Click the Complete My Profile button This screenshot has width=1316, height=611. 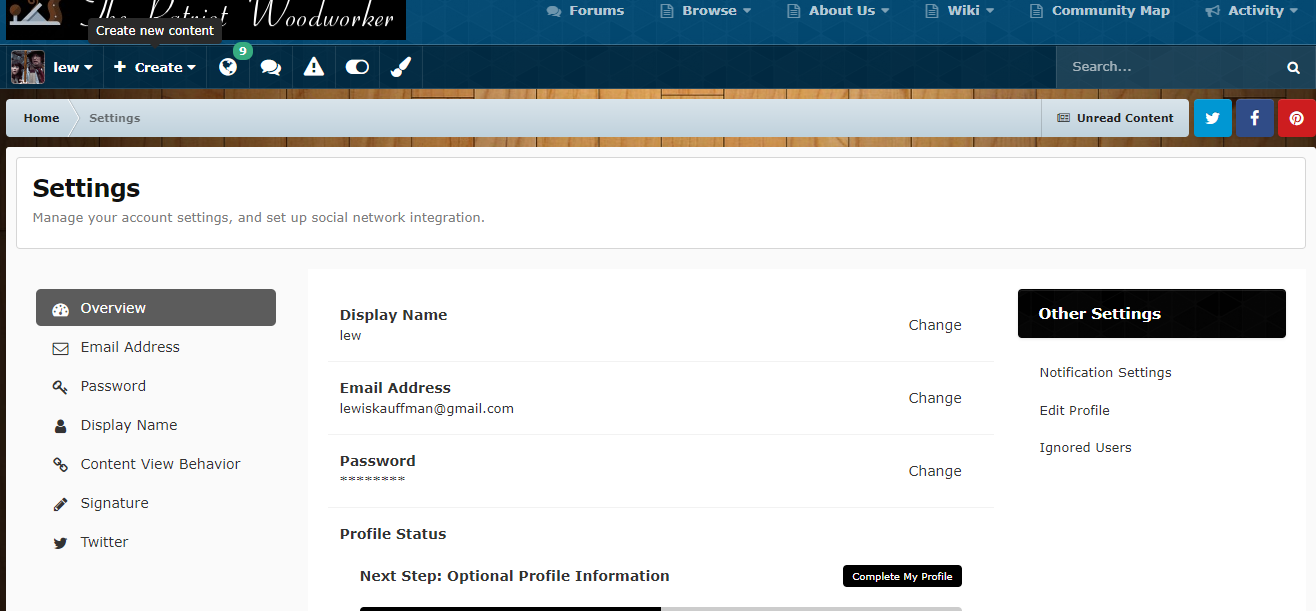[x=901, y=576]
